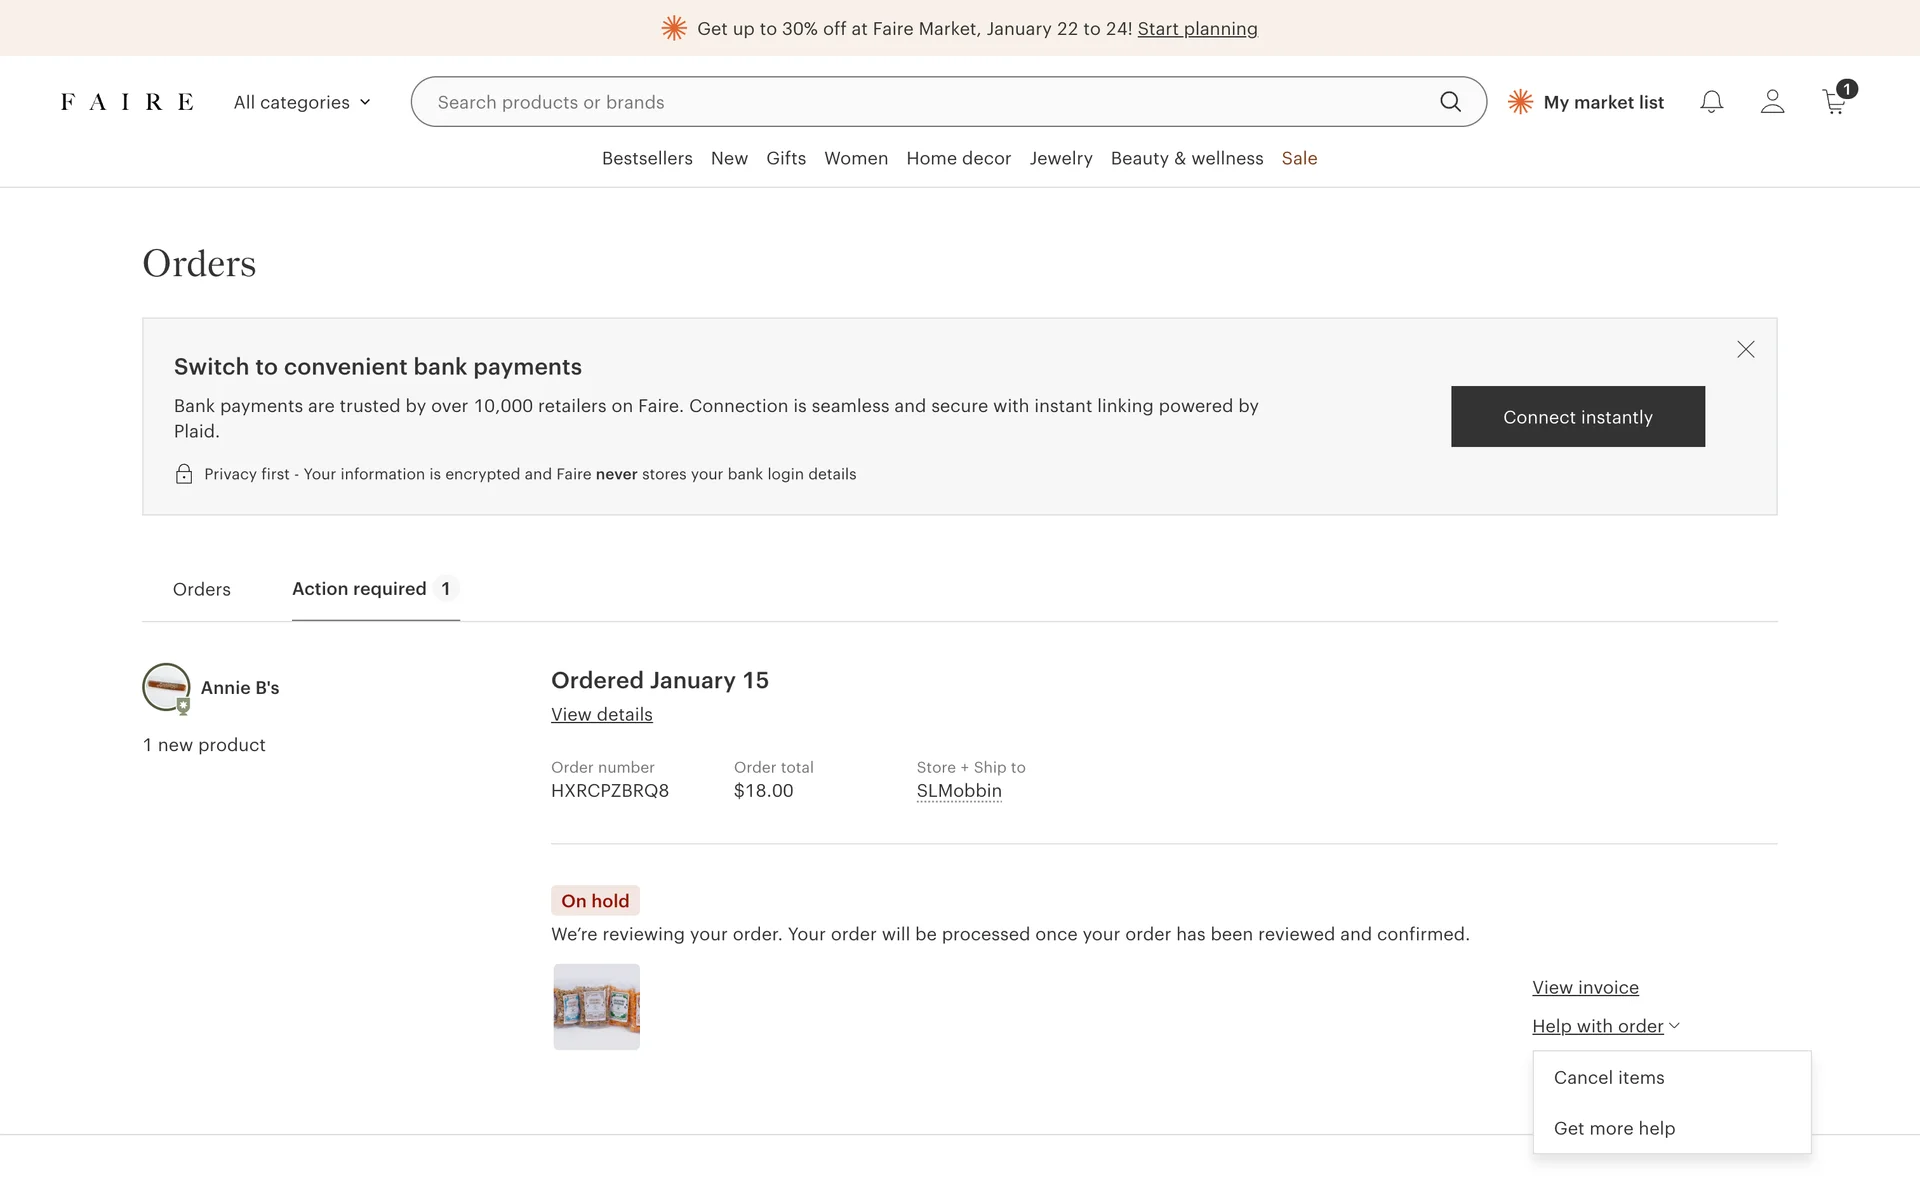Select Cancel items from the menu
Image resolution: width=1920 pixels, height=1200 pixels.
(x=1609, y=1078)
